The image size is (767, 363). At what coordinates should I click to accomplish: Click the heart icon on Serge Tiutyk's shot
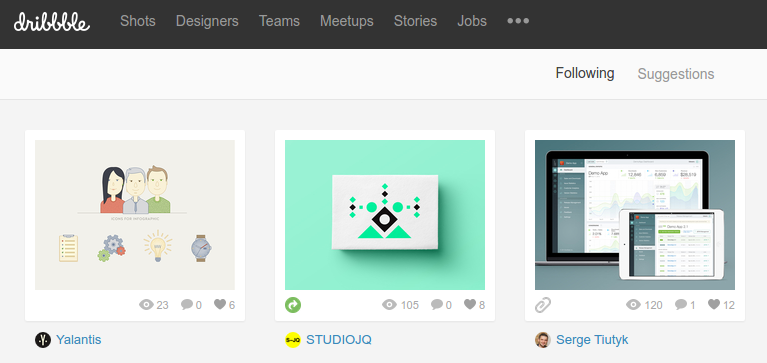click(714, 304)
